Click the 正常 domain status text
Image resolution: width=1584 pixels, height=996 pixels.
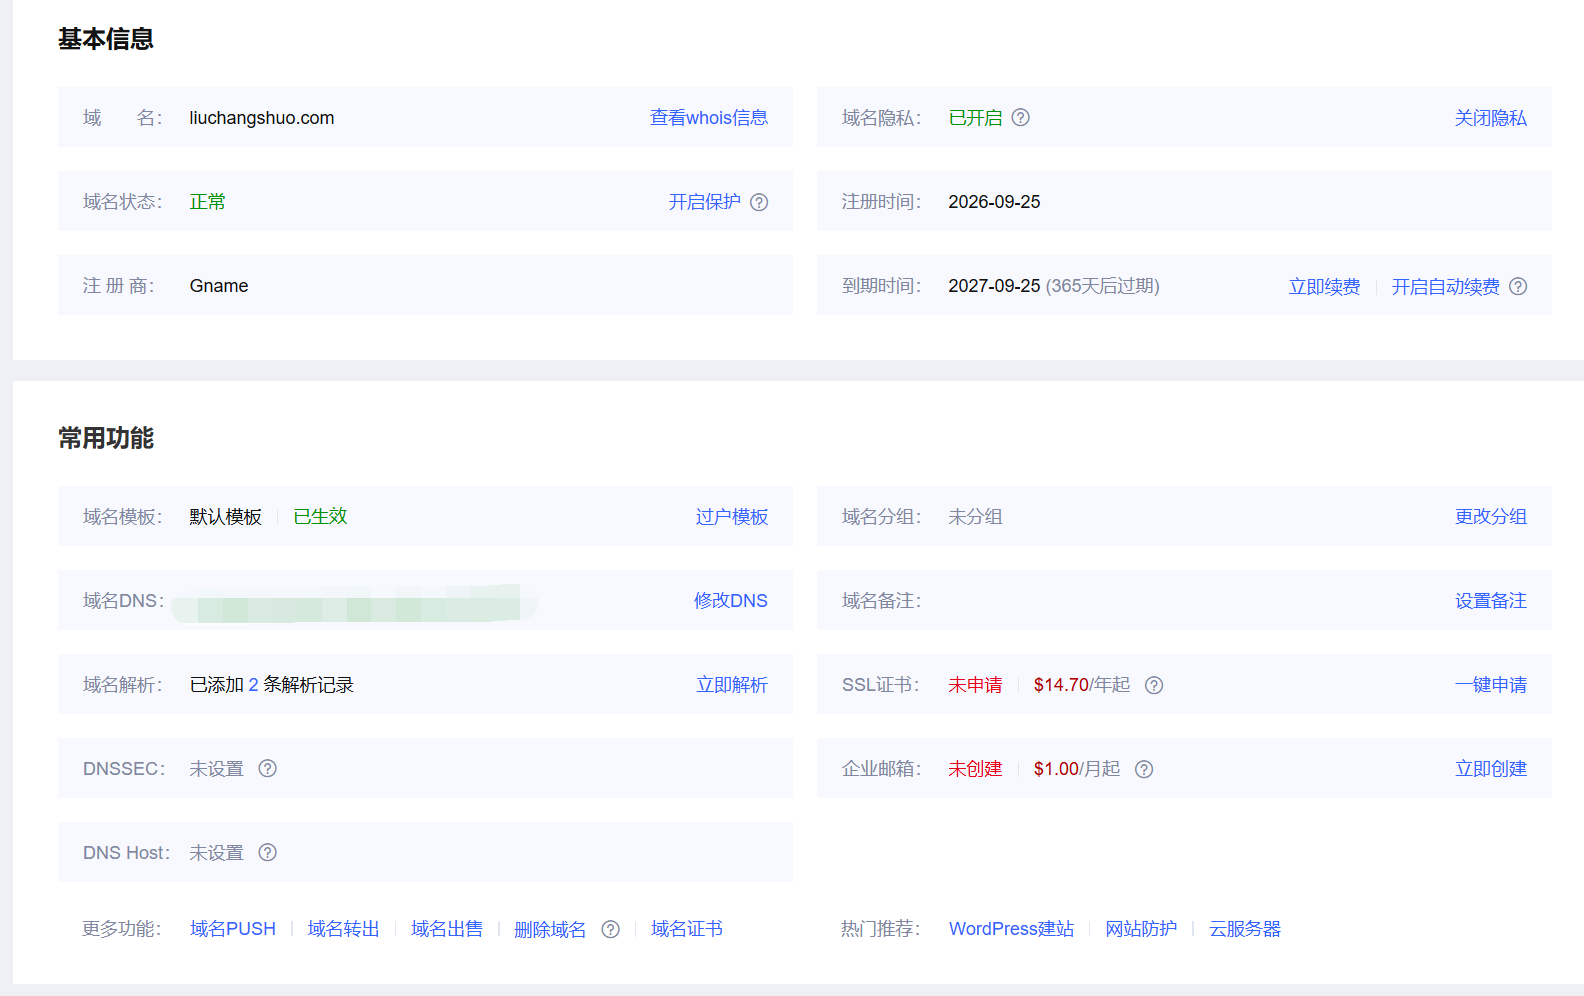(x=207, y=201)
